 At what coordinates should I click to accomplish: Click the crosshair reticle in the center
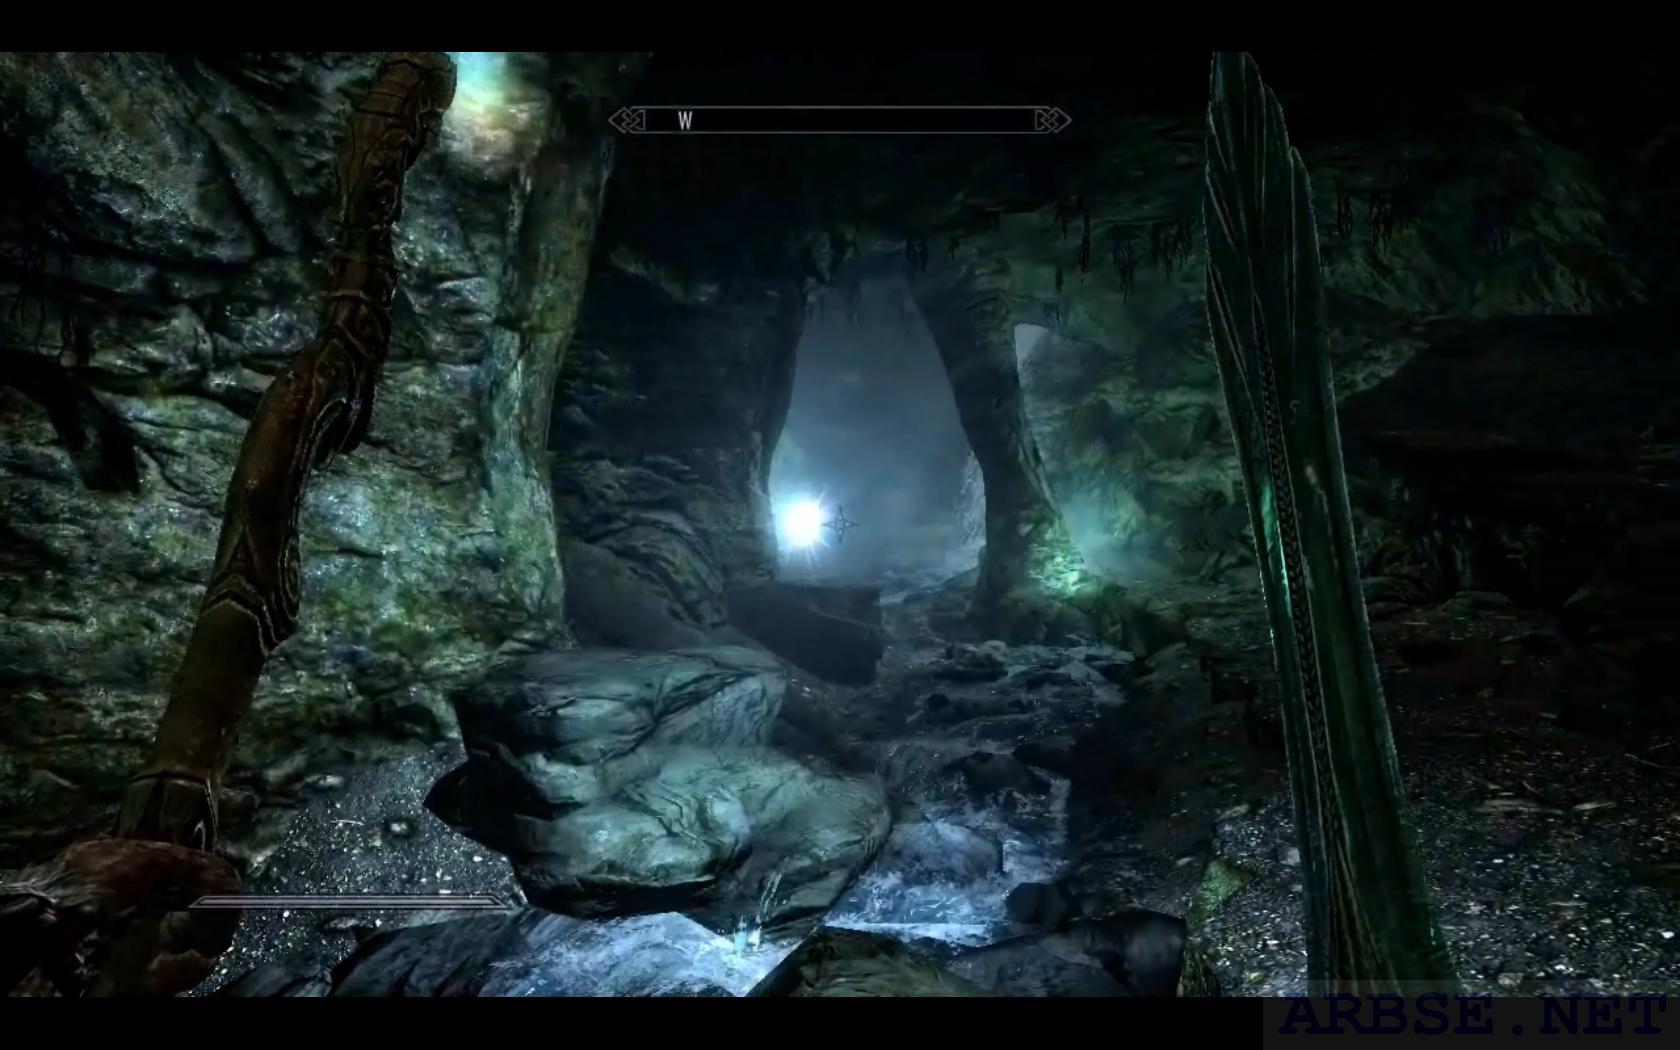pyautogui.click(x=841, y=522)
